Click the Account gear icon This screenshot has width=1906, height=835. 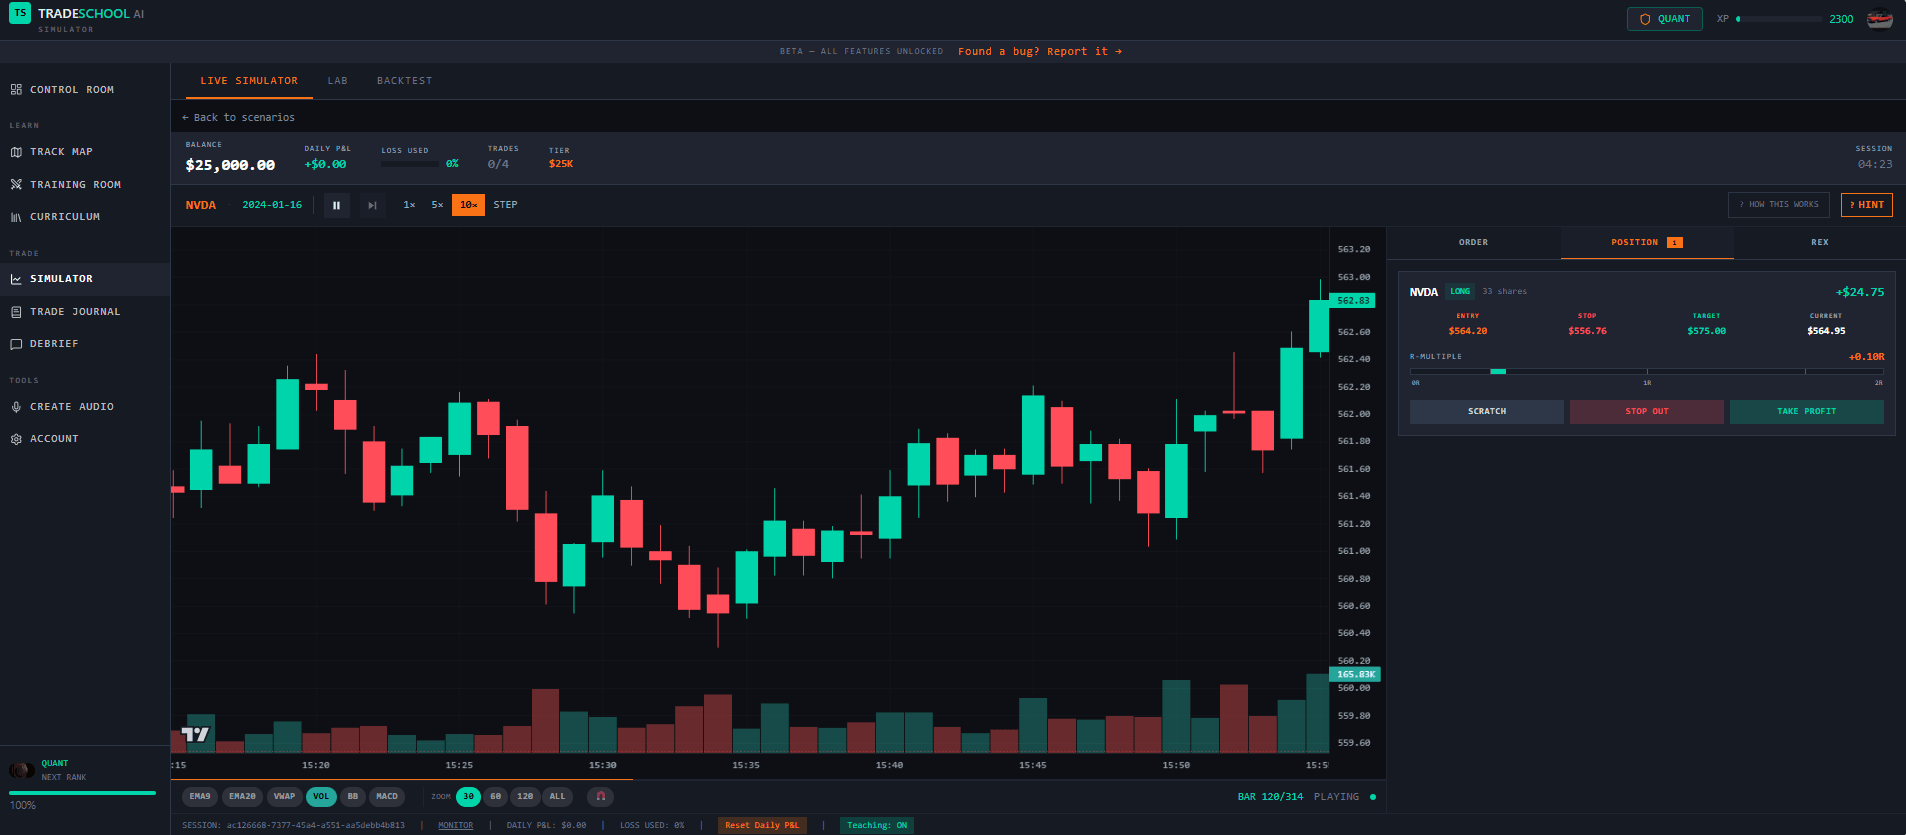click(16, 439)
